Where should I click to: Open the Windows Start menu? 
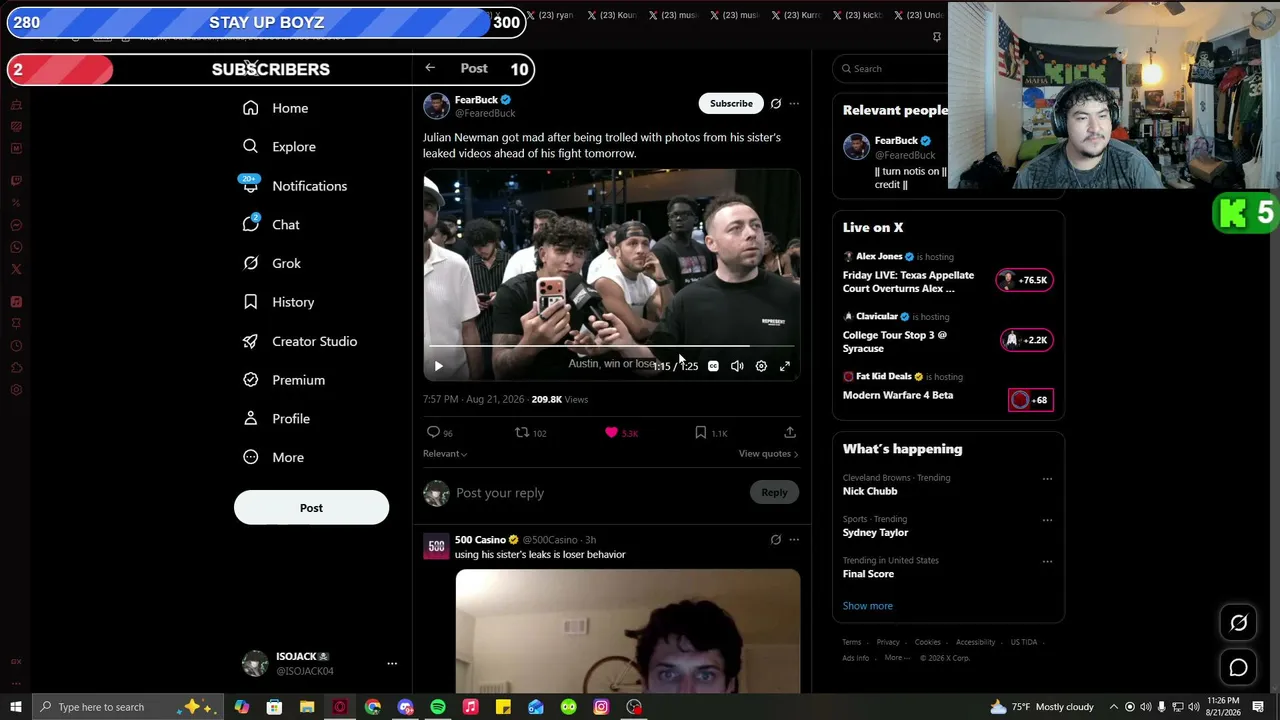pyautogui.click(x=15, y=707)
